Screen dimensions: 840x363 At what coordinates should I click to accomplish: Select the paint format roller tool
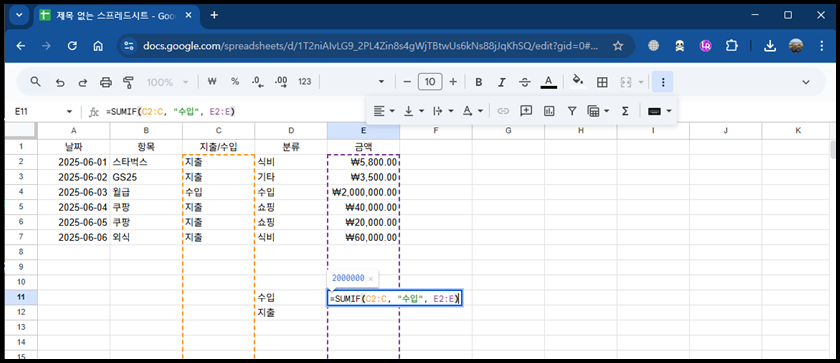(128, 82)
